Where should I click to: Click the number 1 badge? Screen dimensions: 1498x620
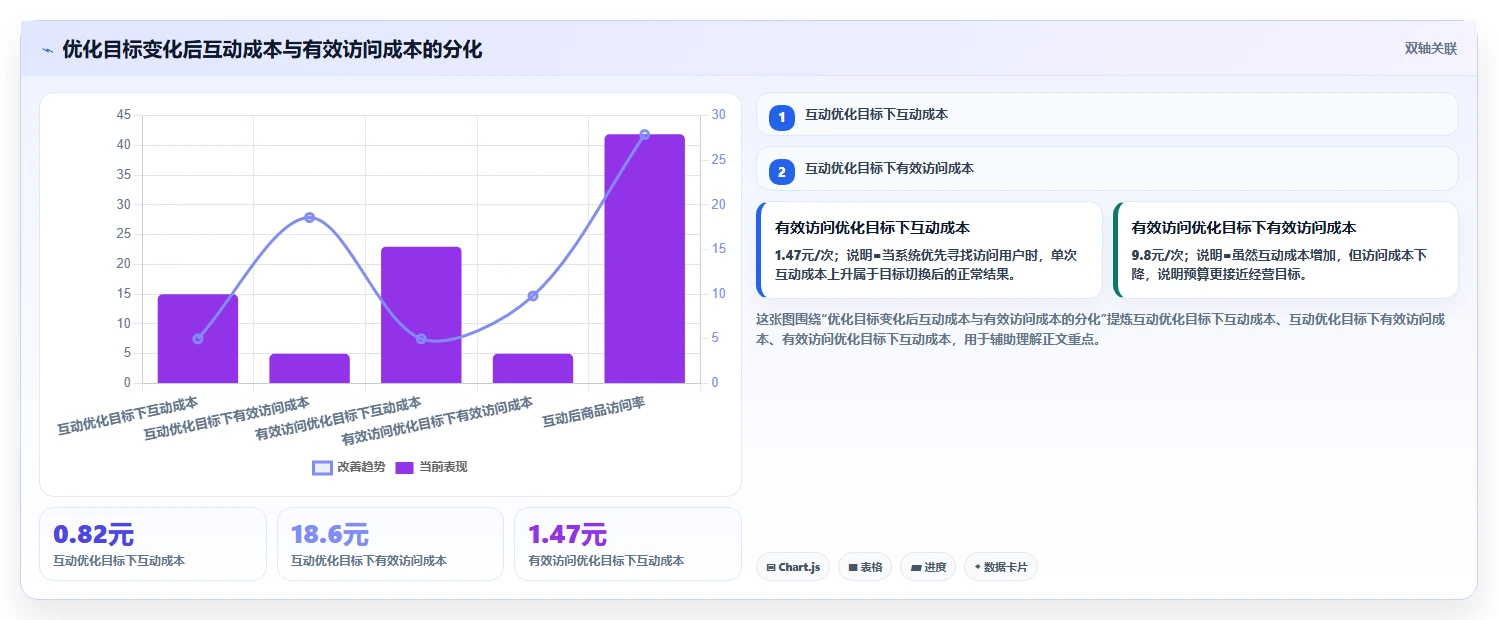pyautogui.click(x=782, y=118)
